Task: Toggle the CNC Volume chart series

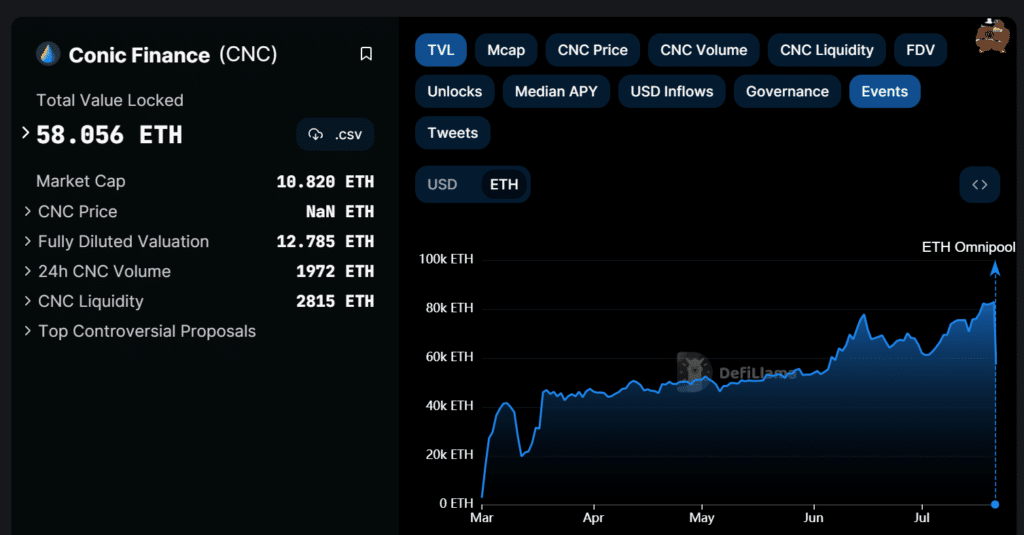Action: coord(703,50)
